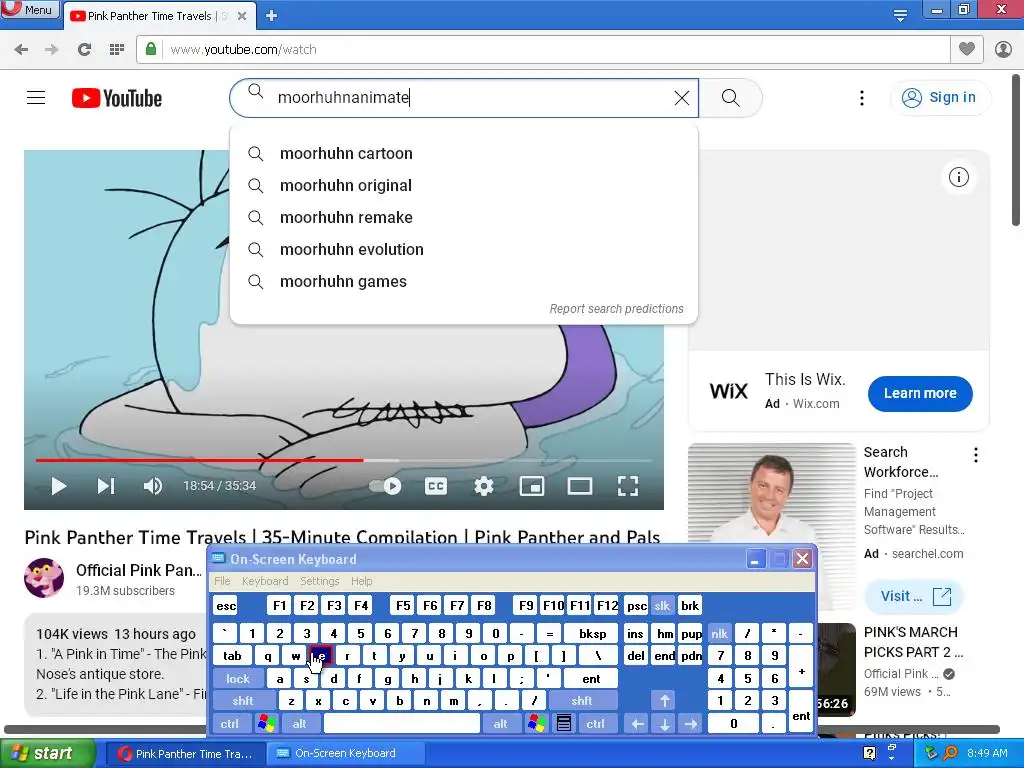Click page vertical scrollbar
Image resolution: width=1024 pixels, height=768 pixels.
coord(1016,150)
